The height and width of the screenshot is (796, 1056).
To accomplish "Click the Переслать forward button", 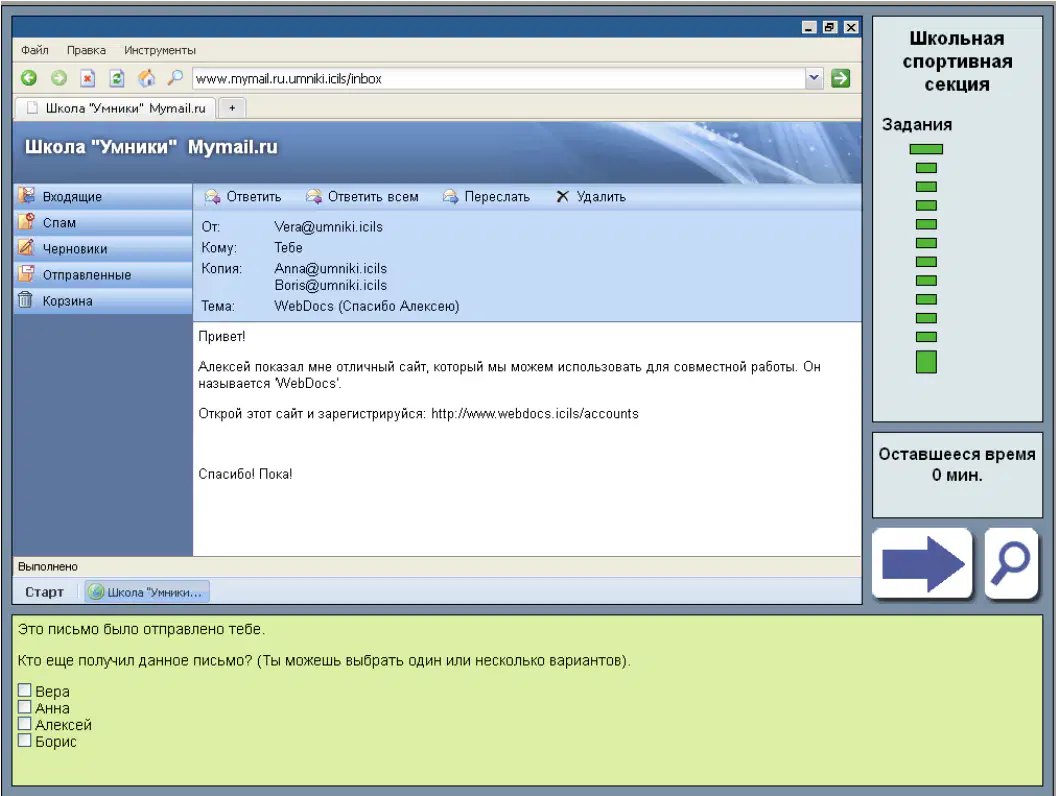I will 486,197.
